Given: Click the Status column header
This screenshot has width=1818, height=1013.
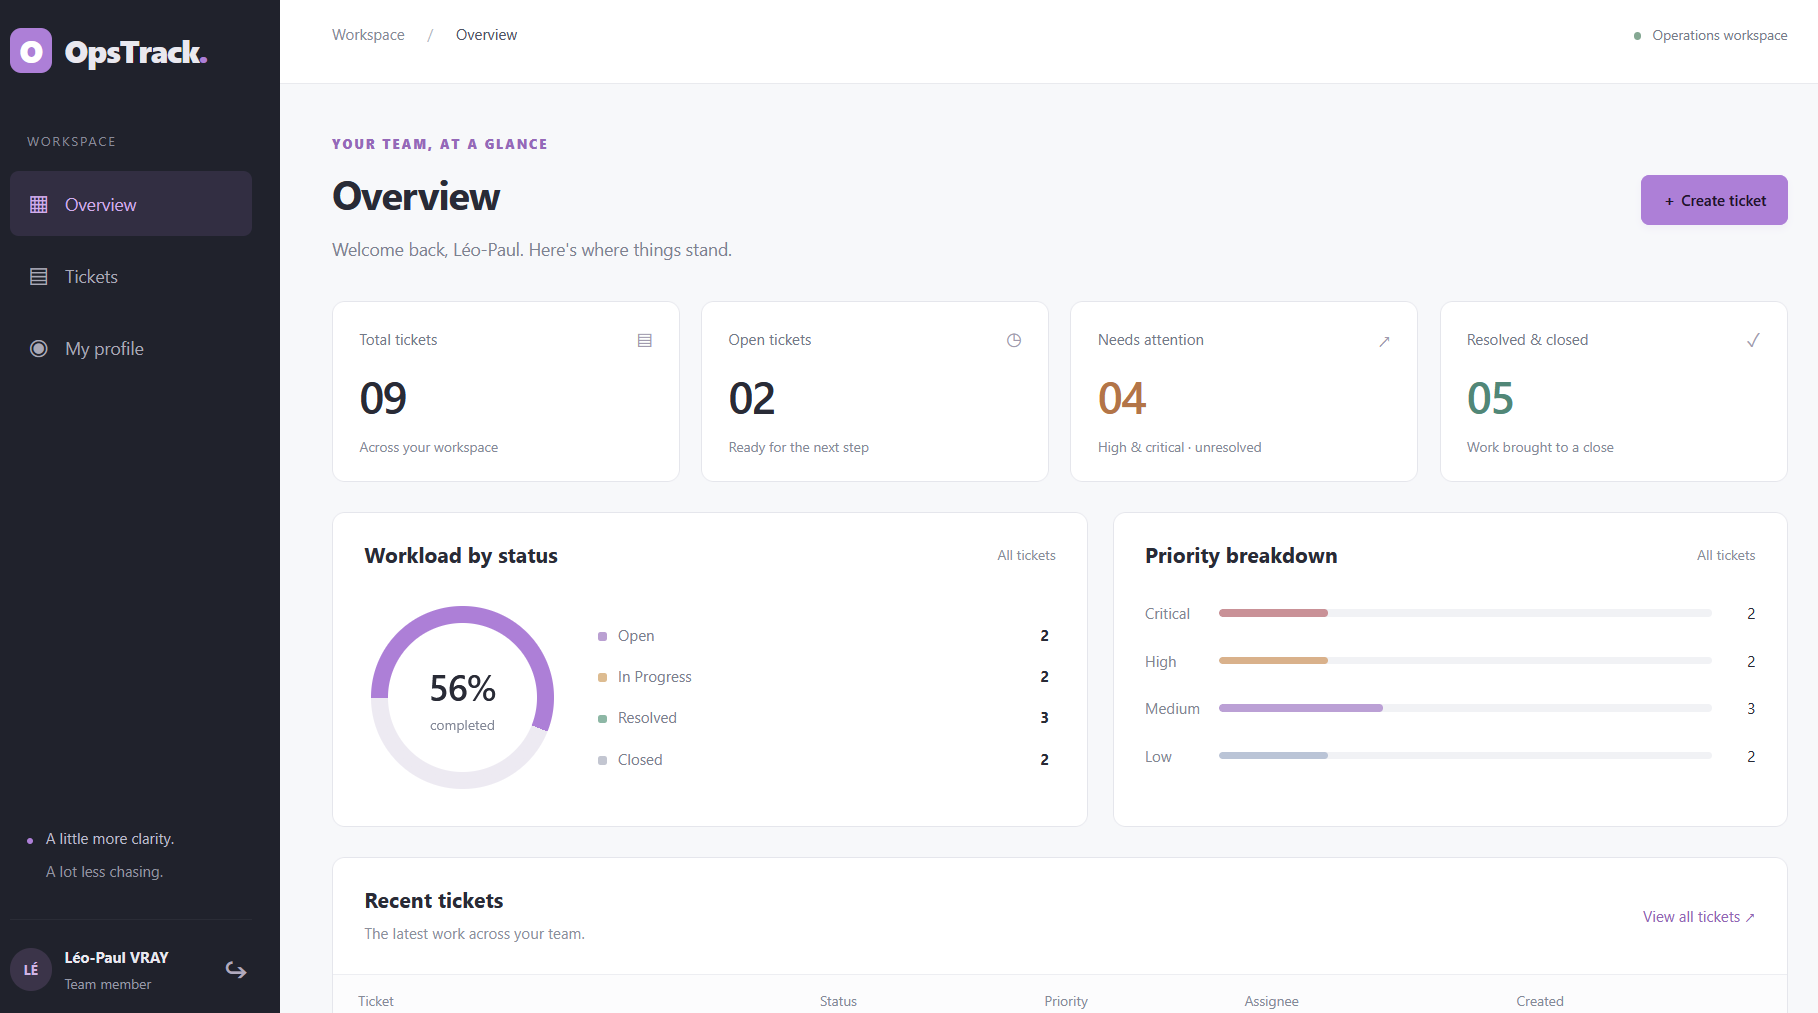Looking at the screenshot, I should (838, 1001).
